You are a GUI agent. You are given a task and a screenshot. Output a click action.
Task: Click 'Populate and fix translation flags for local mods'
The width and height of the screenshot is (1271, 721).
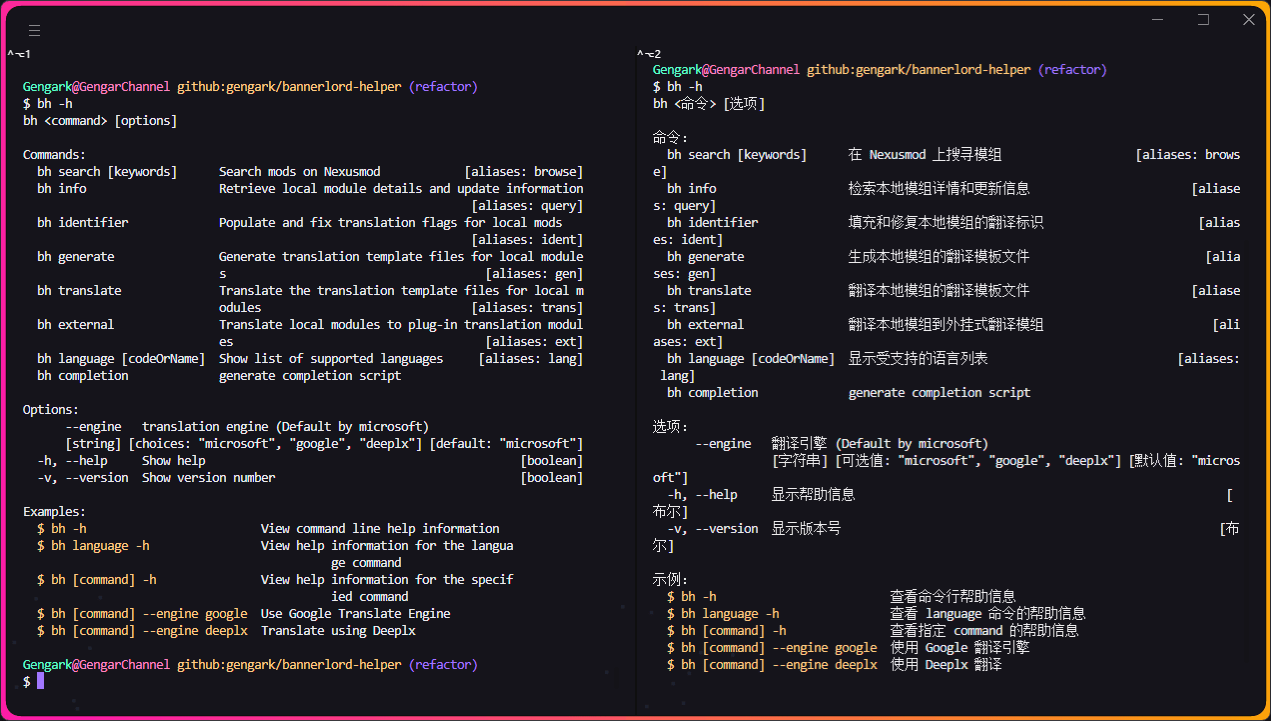click(391, 223)
